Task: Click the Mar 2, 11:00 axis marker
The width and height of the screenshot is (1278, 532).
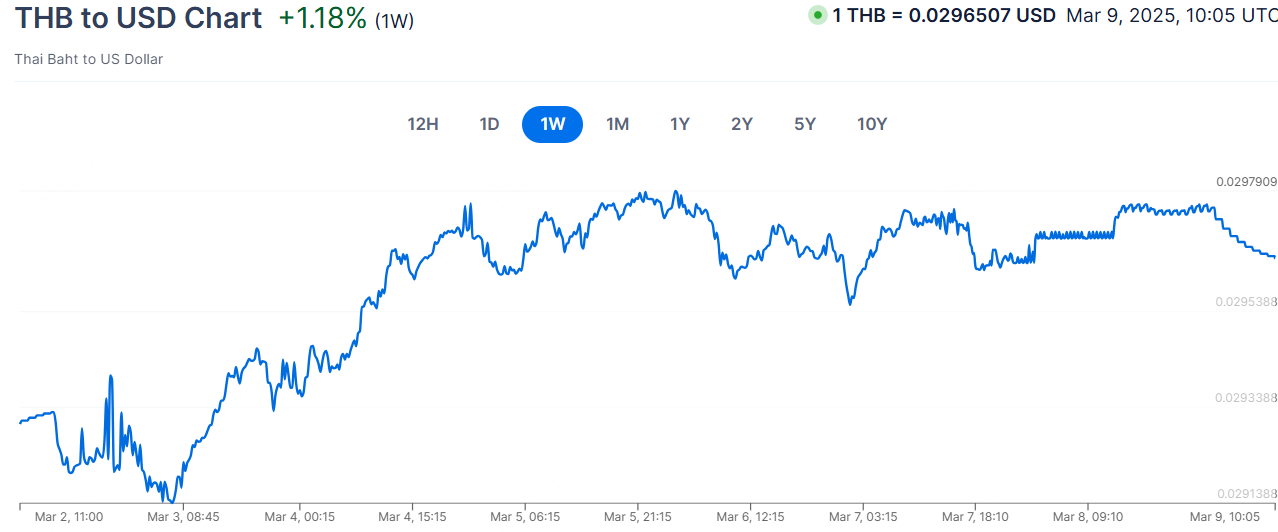Action: pyautogui.click(x=69, y=517)
